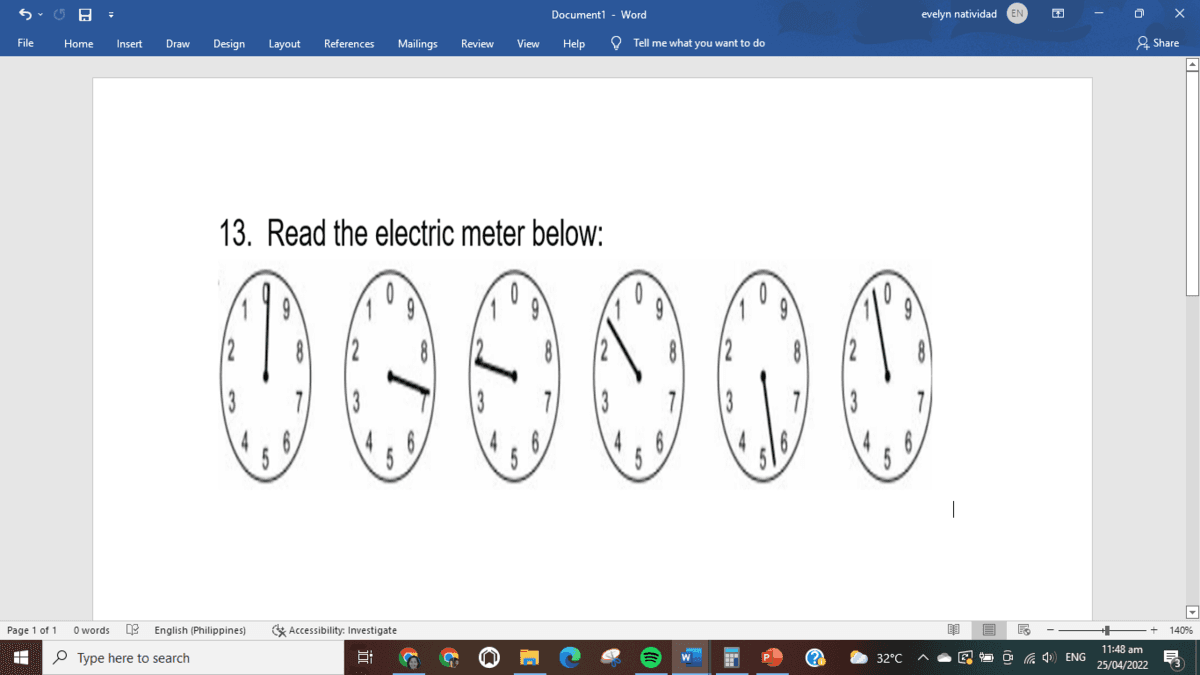
Task: Click the Share button
Action: pos(1158,43)
